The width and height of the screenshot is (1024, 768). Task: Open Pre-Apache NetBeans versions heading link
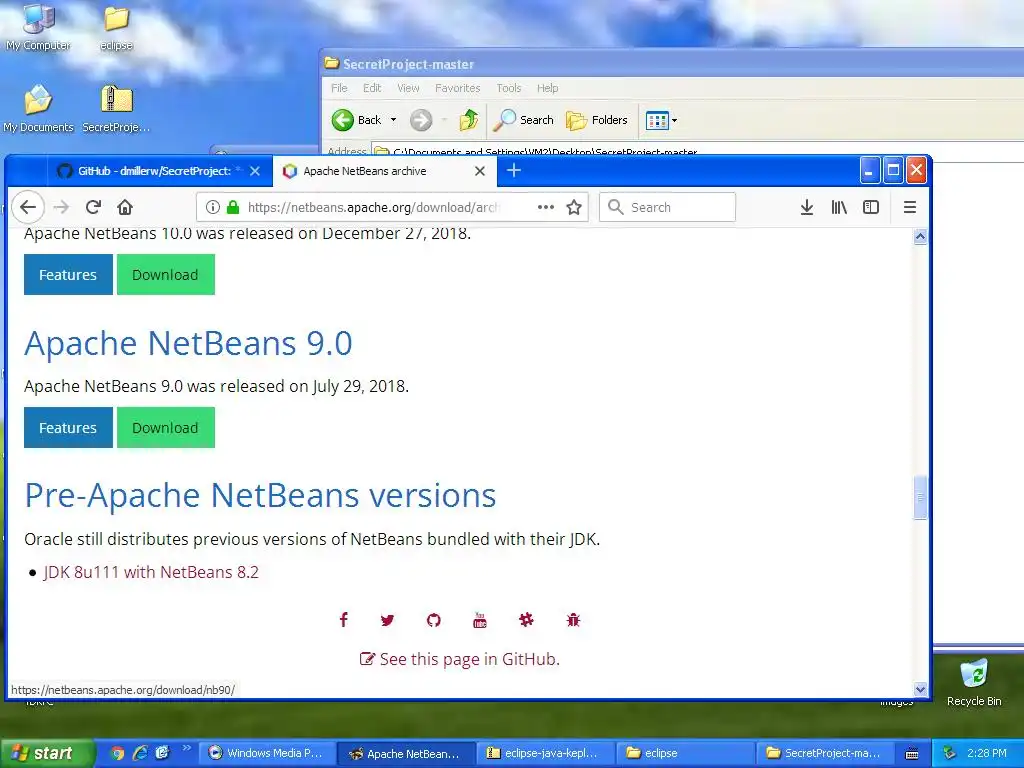[x=260, y=495]
